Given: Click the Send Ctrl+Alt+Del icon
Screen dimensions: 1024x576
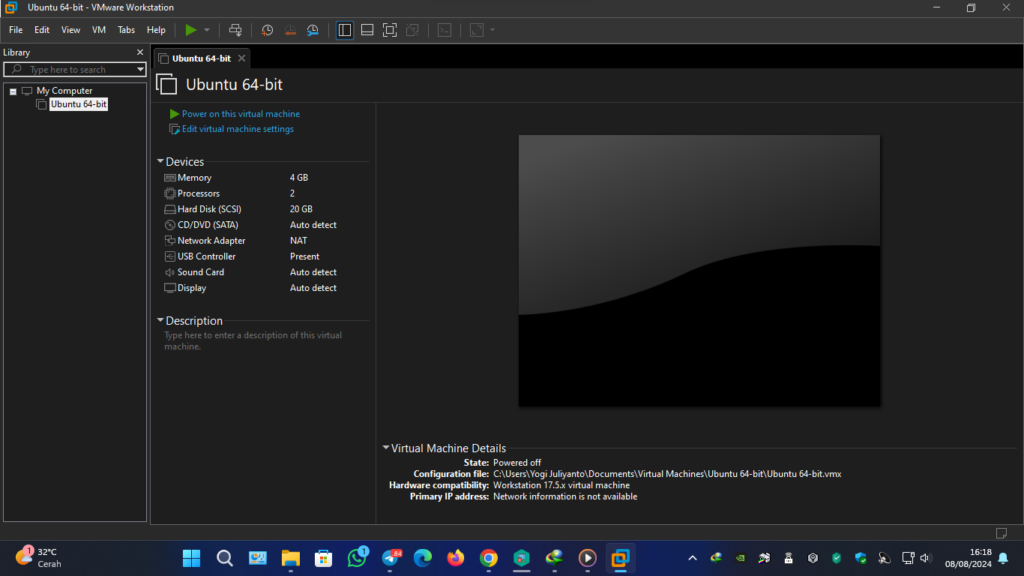Looking at the screenshot, I should click(x=235, y=30).
